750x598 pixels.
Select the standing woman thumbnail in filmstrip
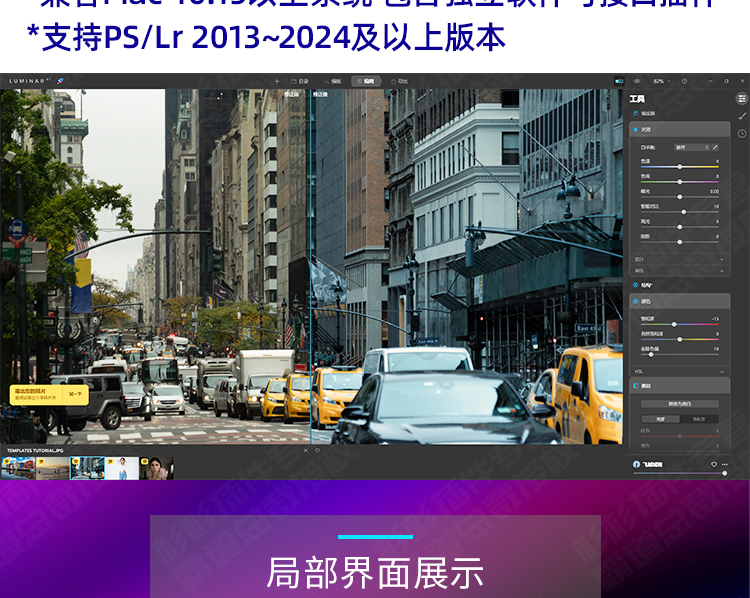(x=122, y=468)
